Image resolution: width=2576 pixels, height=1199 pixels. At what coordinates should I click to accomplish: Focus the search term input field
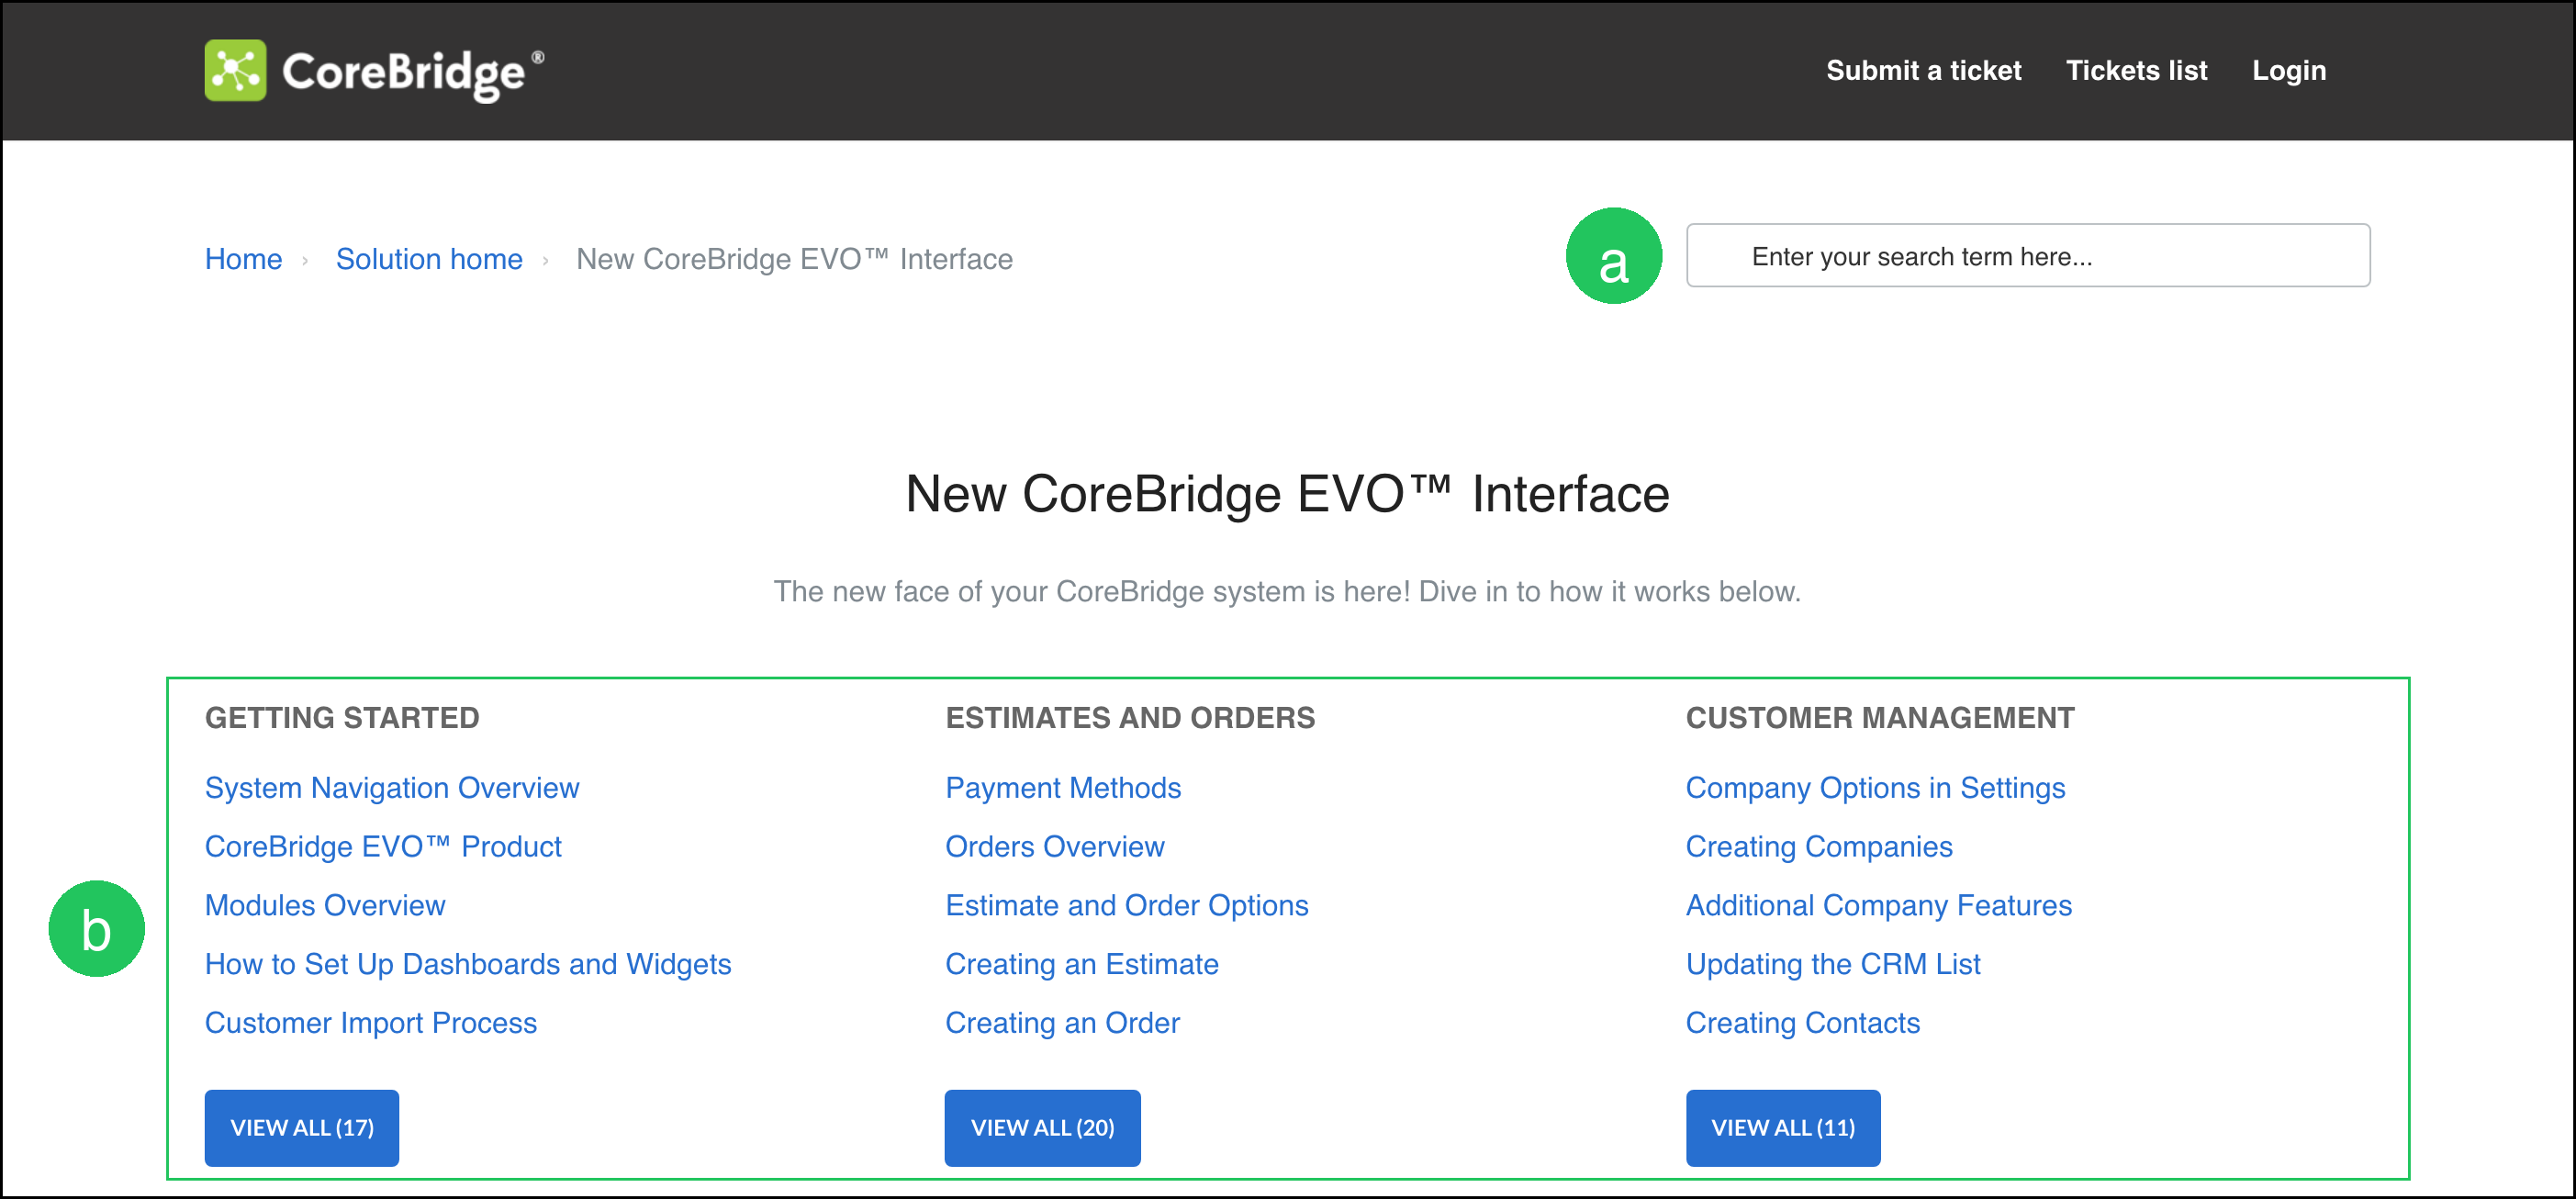point(2027,256)
